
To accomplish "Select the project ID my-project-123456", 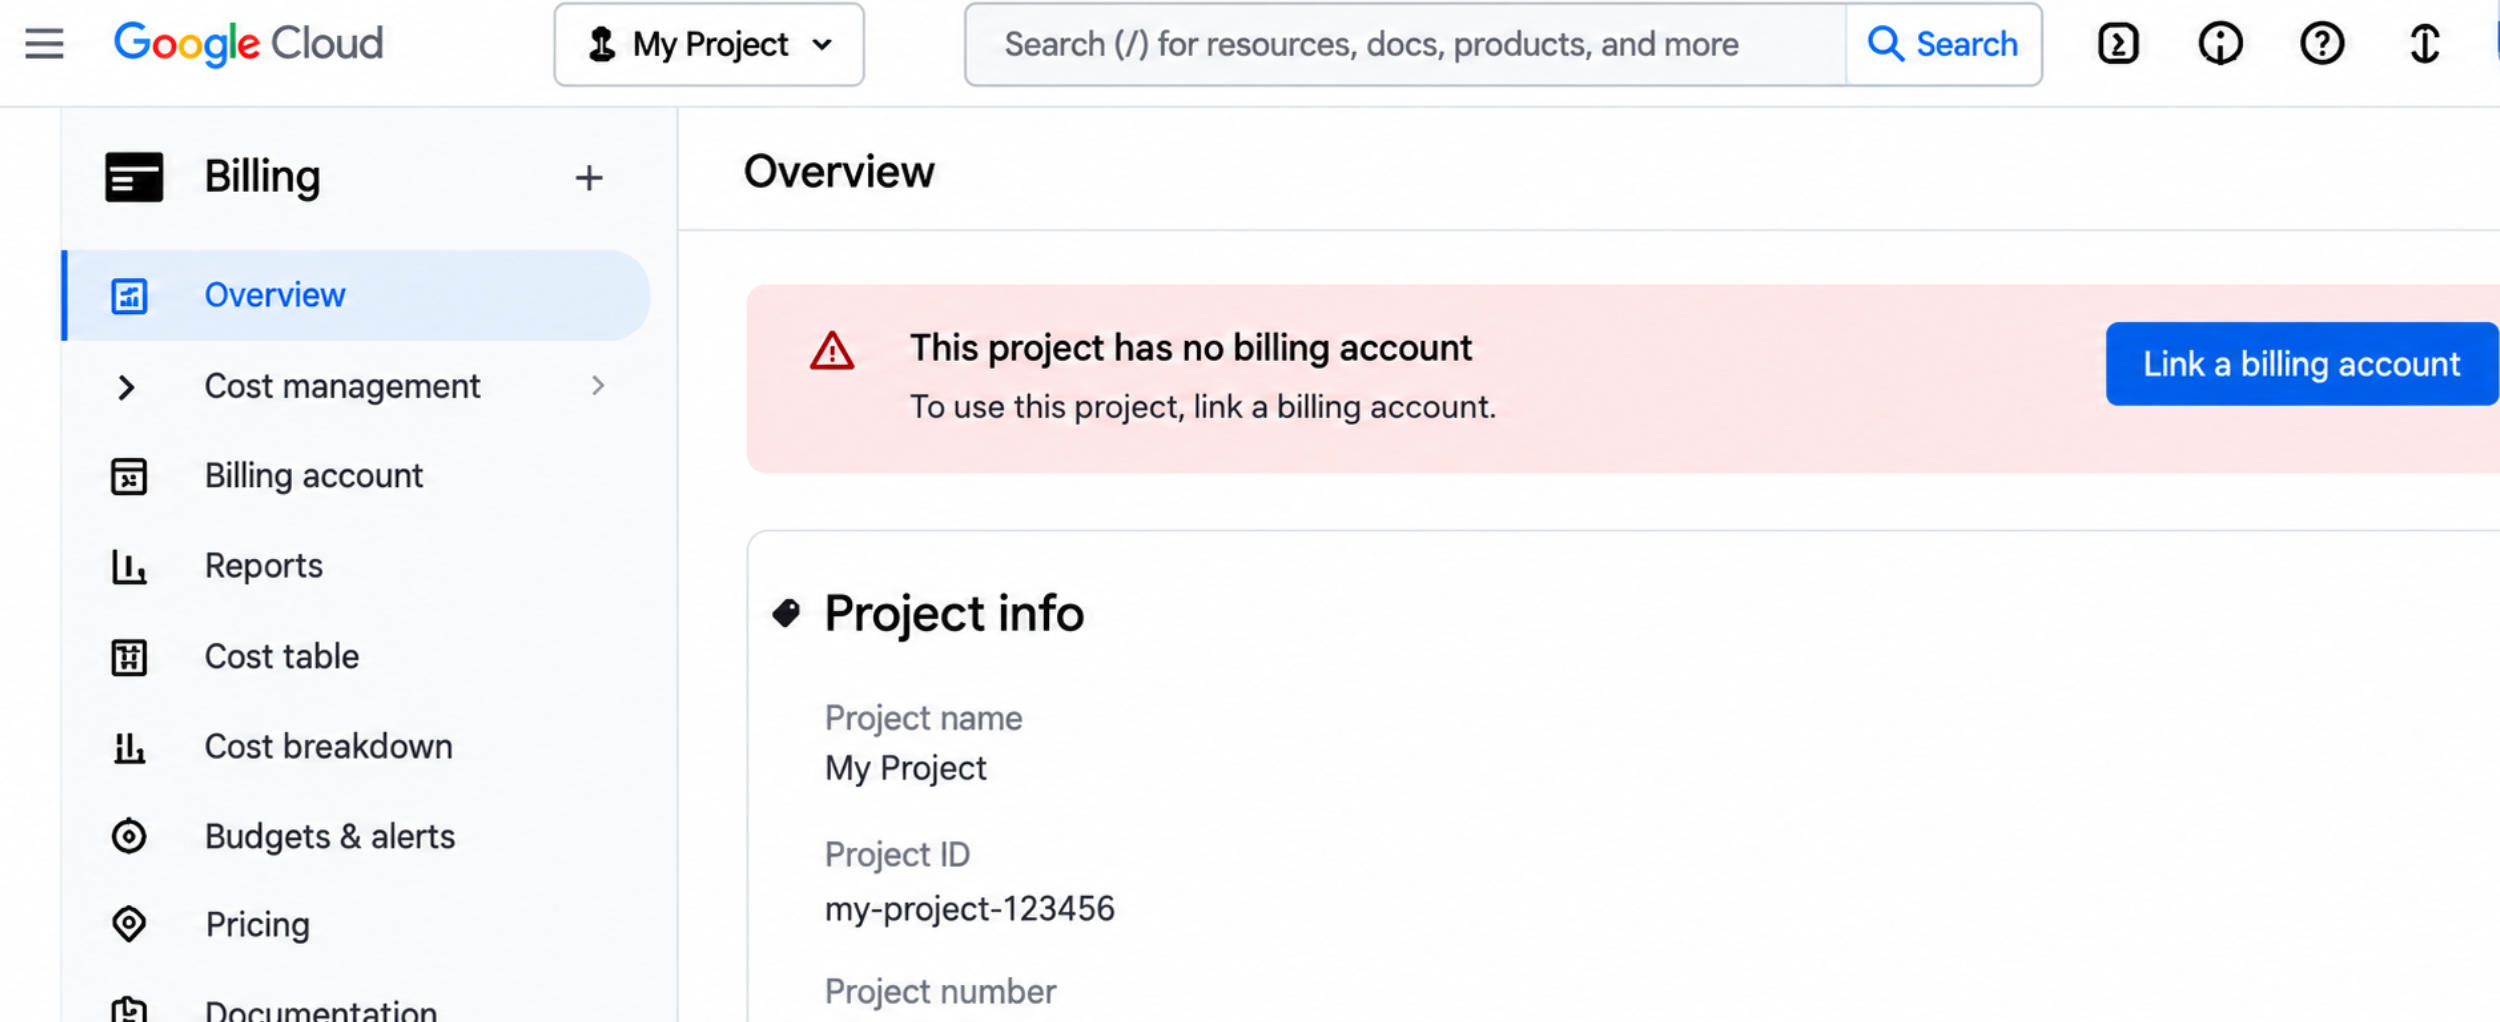I will coord(969,908).
